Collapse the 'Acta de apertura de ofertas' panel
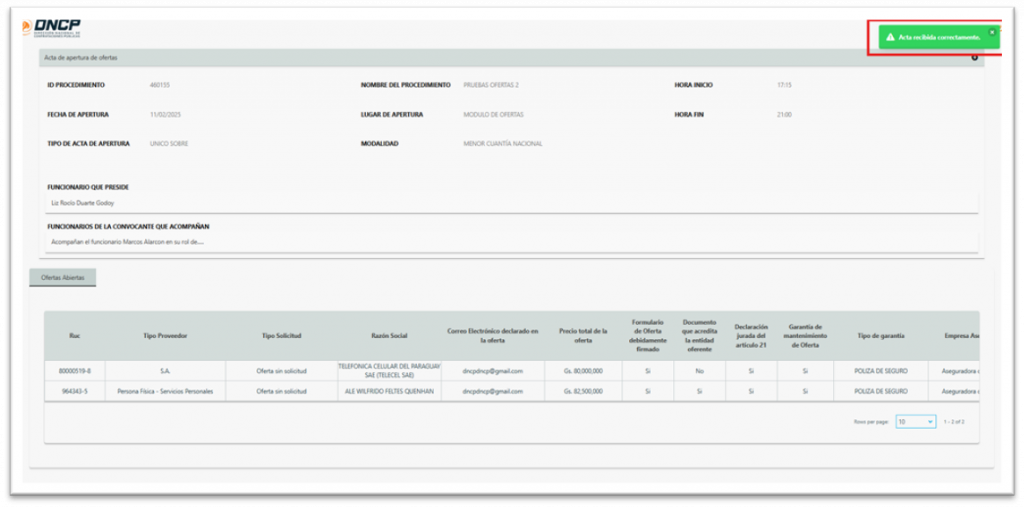 point(974,57)
